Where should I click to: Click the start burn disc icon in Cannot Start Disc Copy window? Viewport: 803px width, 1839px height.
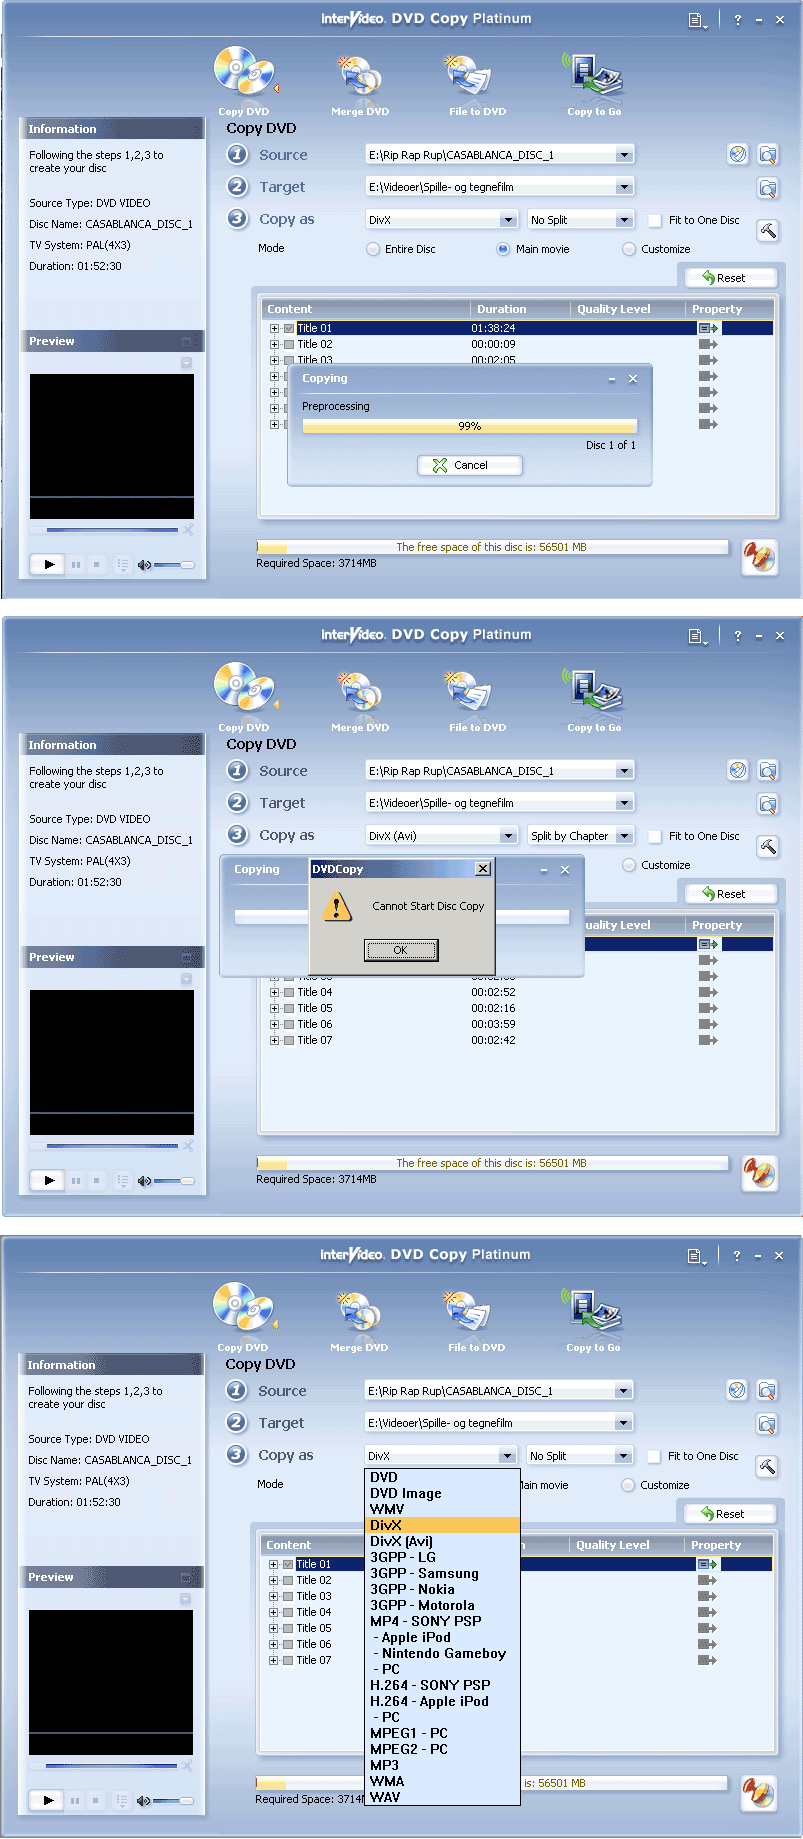point(760,1172)
